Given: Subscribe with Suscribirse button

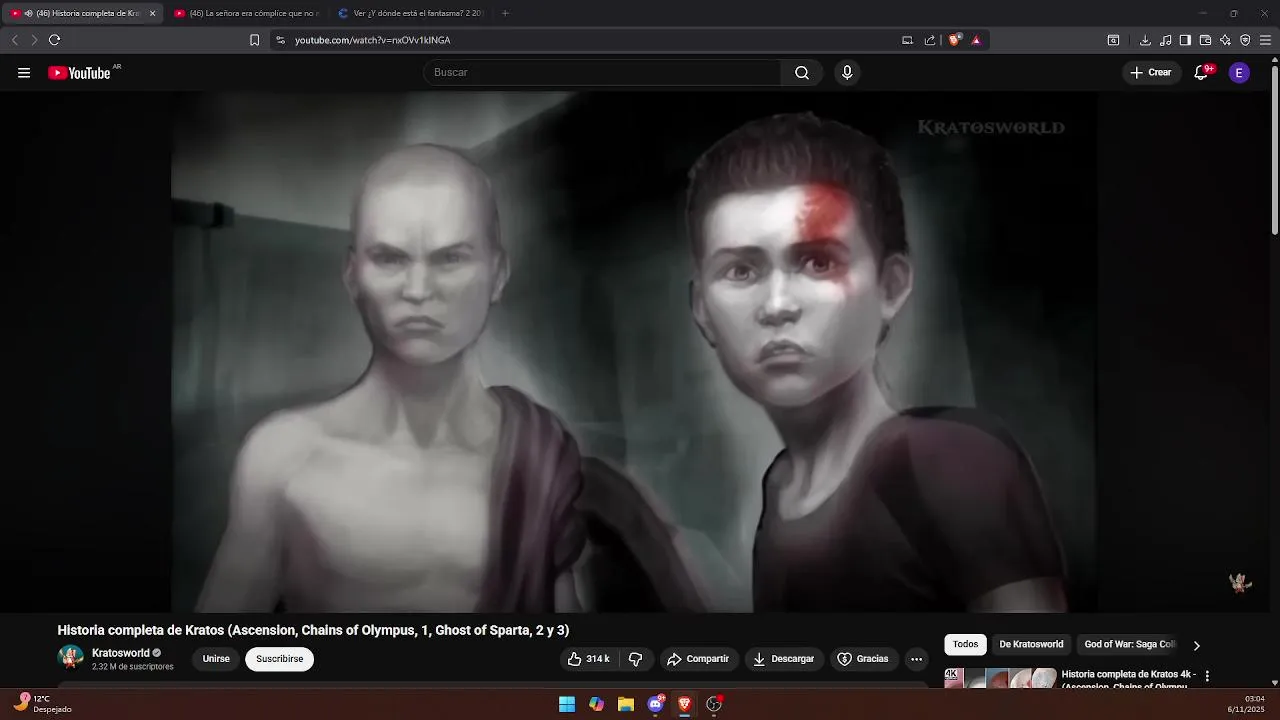Looking at the screenshot, I should pos(280,659).
